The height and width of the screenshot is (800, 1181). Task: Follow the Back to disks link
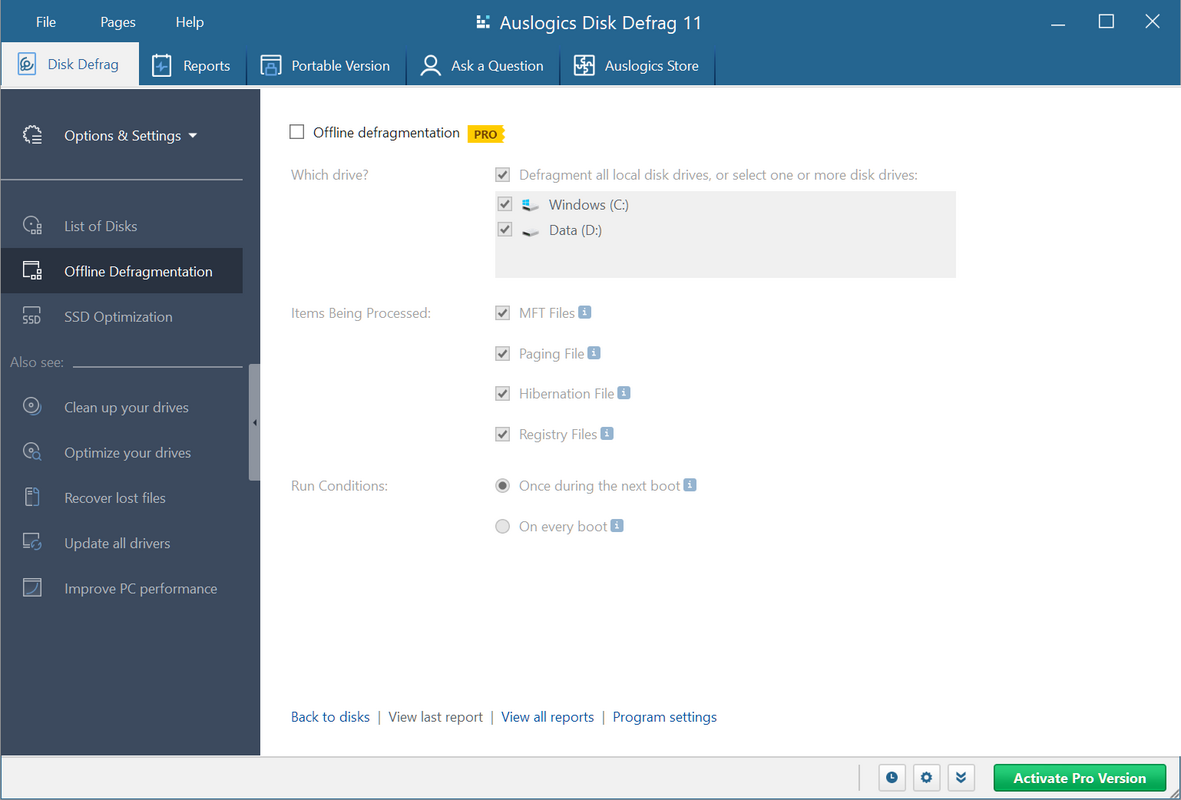tap(330, 717)
